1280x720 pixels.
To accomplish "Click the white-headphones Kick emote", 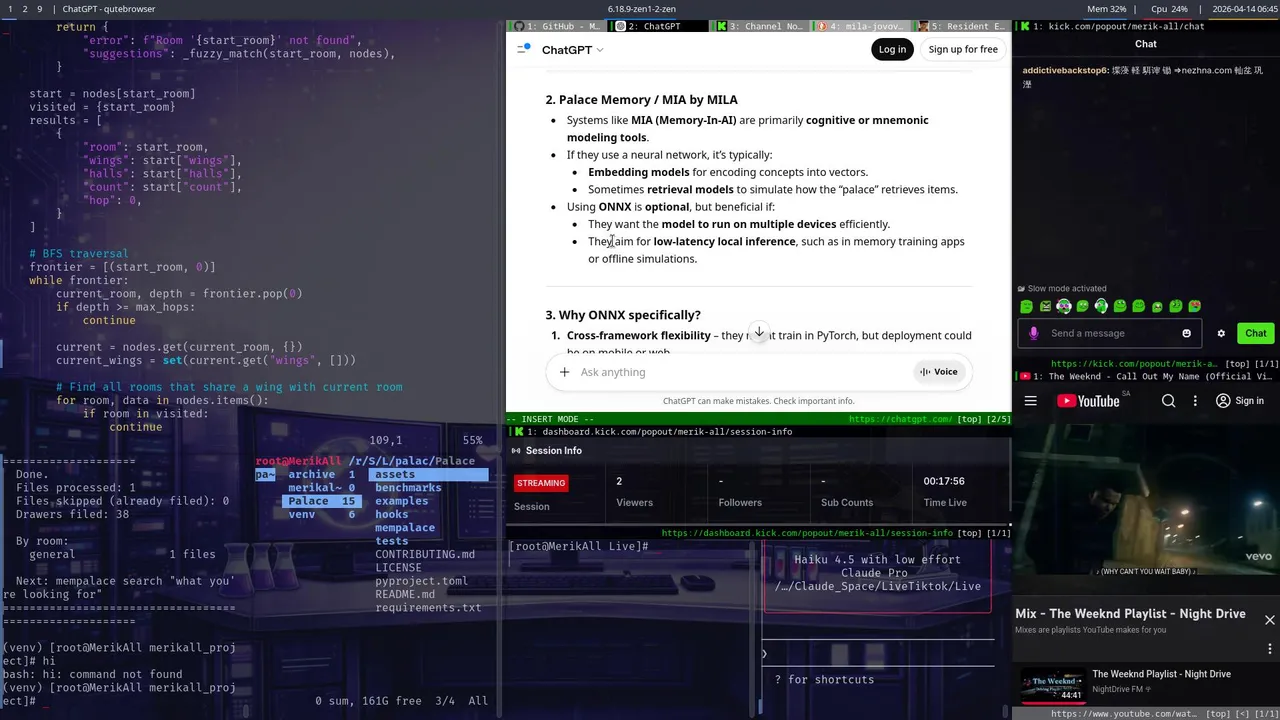I will (1101, 306).
